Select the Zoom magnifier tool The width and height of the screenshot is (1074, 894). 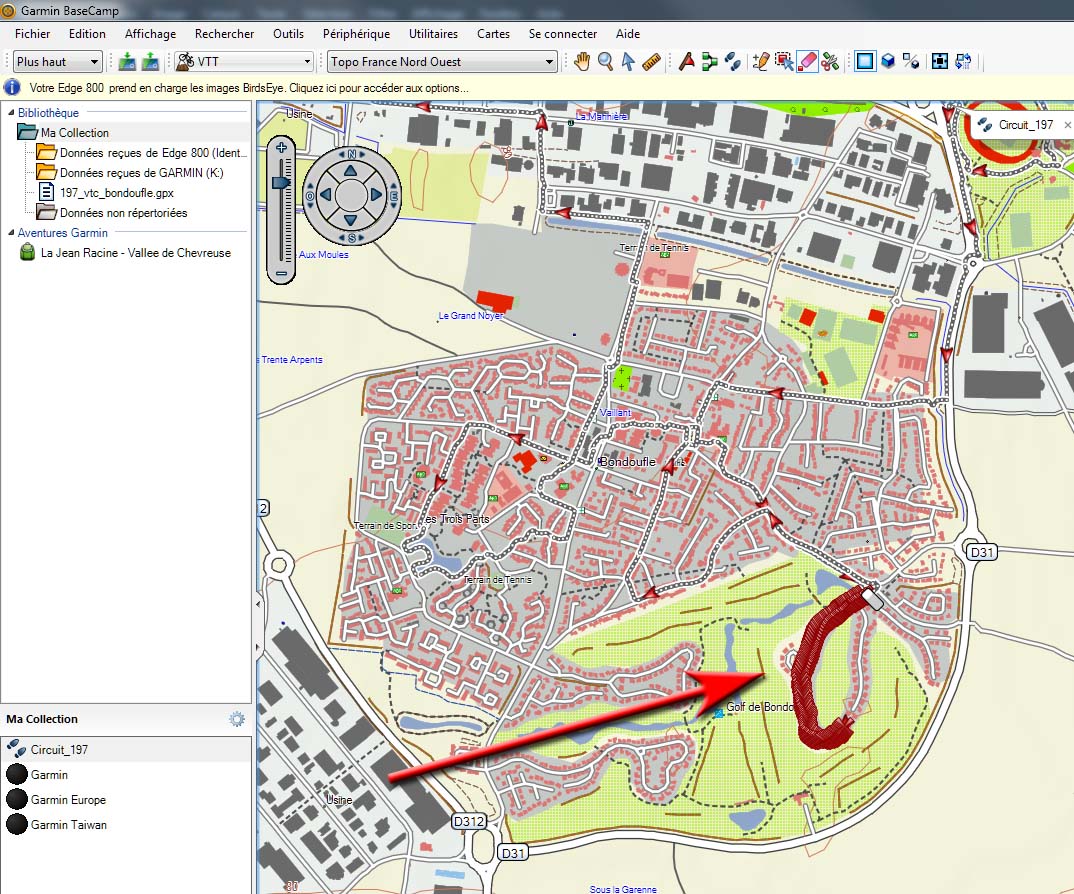click(x=605, y=62)
